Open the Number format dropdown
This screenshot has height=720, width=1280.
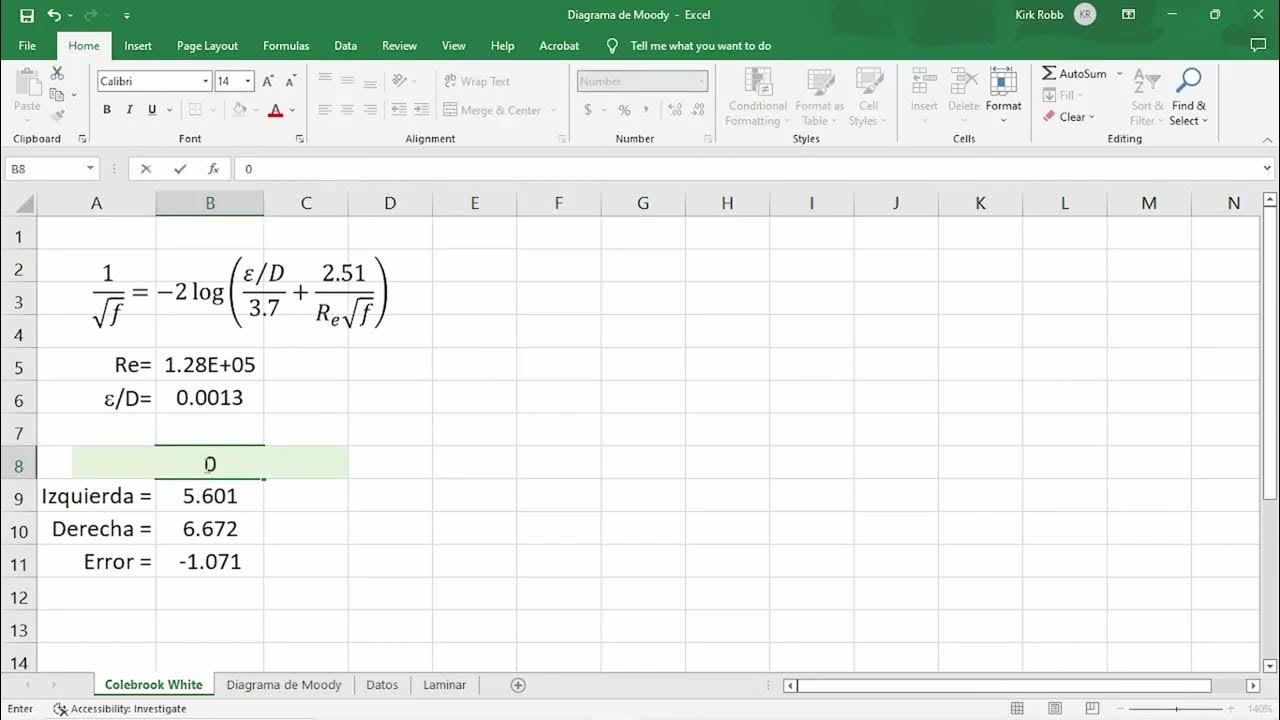pyautogui.click(x=701, y=81)
